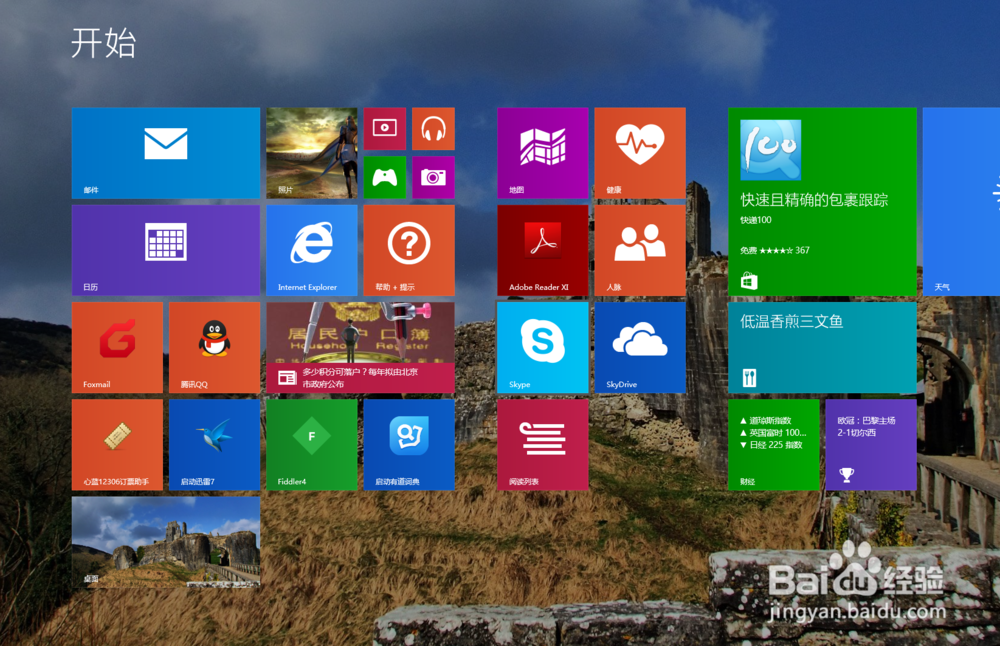The height and width of the screenshot is (646, 1000).
Task: Open SkyDrive tile
Action: pyautogui.click(x=640, y=348)
